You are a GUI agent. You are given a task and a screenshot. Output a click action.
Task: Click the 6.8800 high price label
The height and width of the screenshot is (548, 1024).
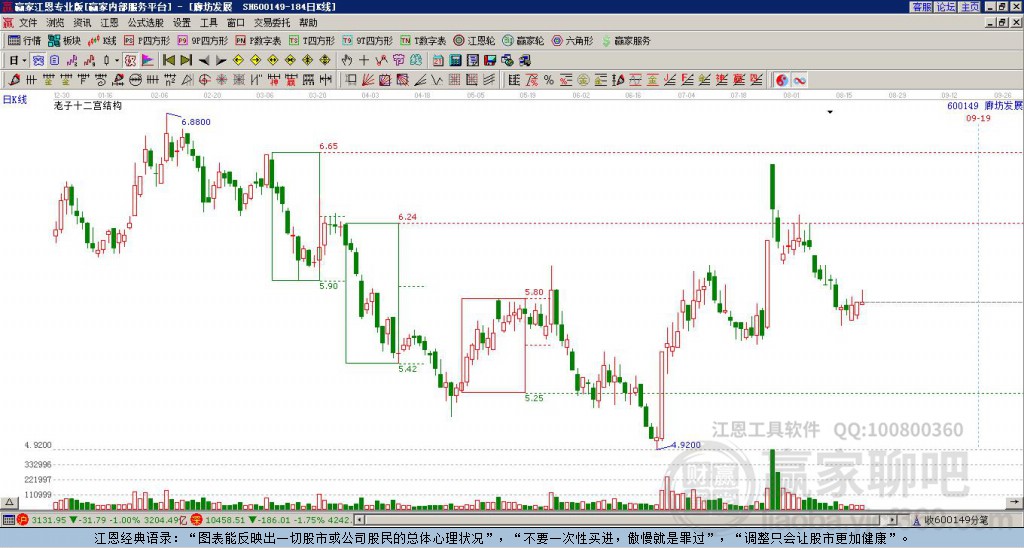pos(196,122)
